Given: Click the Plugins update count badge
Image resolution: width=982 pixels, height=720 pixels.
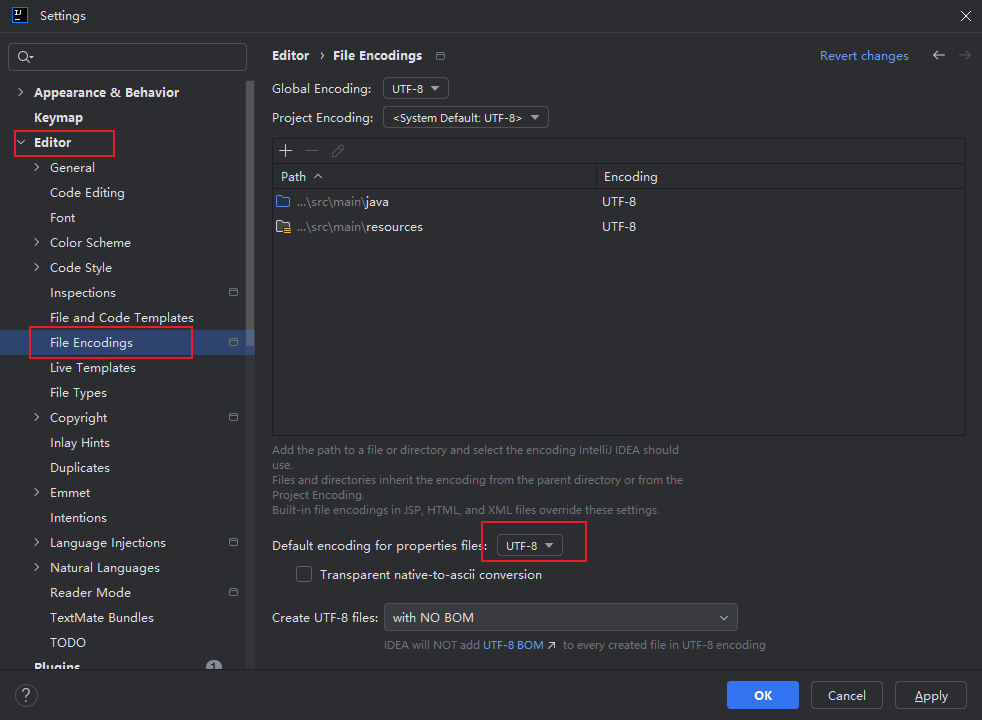Looking at the screenshot, I should [214, 664].
